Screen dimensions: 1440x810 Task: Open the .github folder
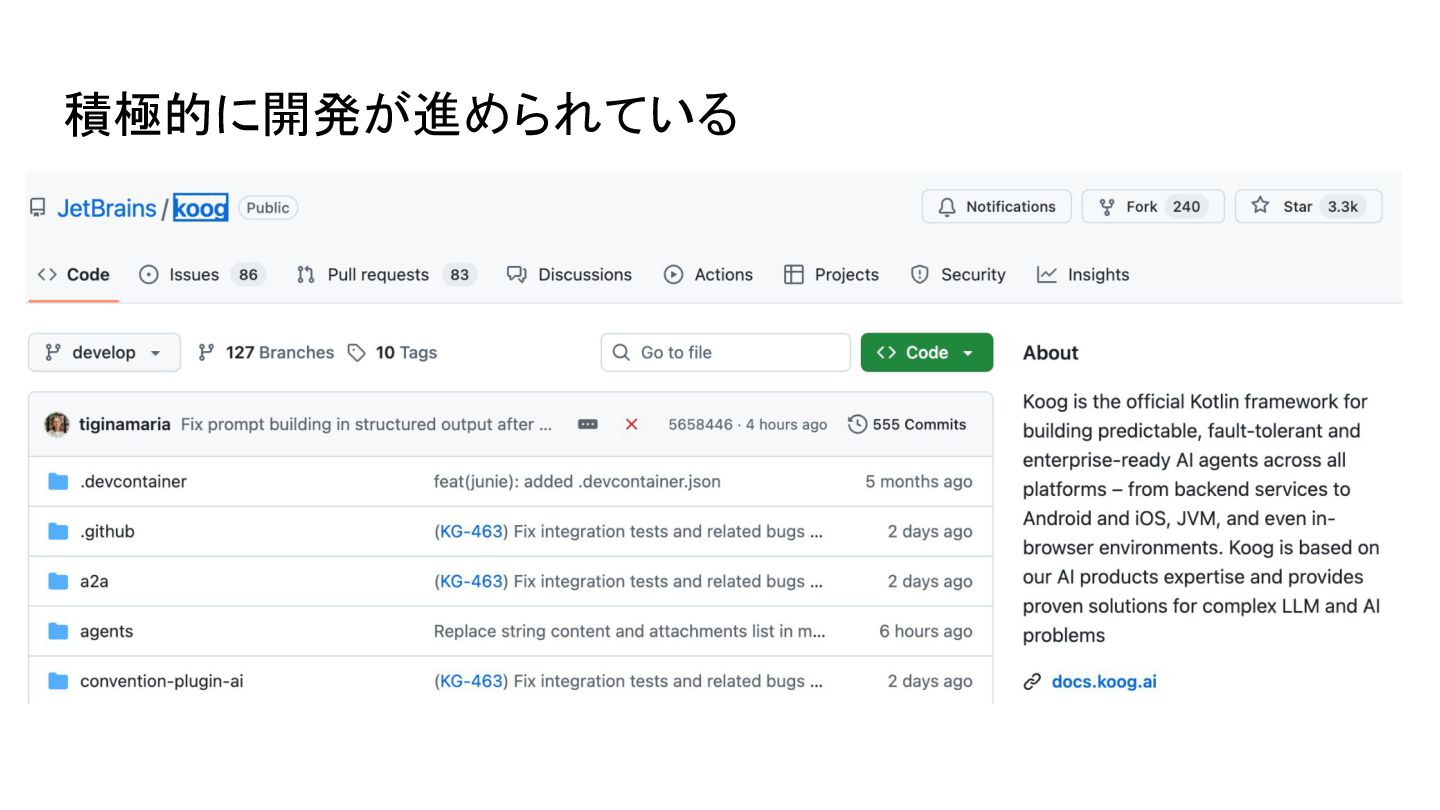point(107,531)
